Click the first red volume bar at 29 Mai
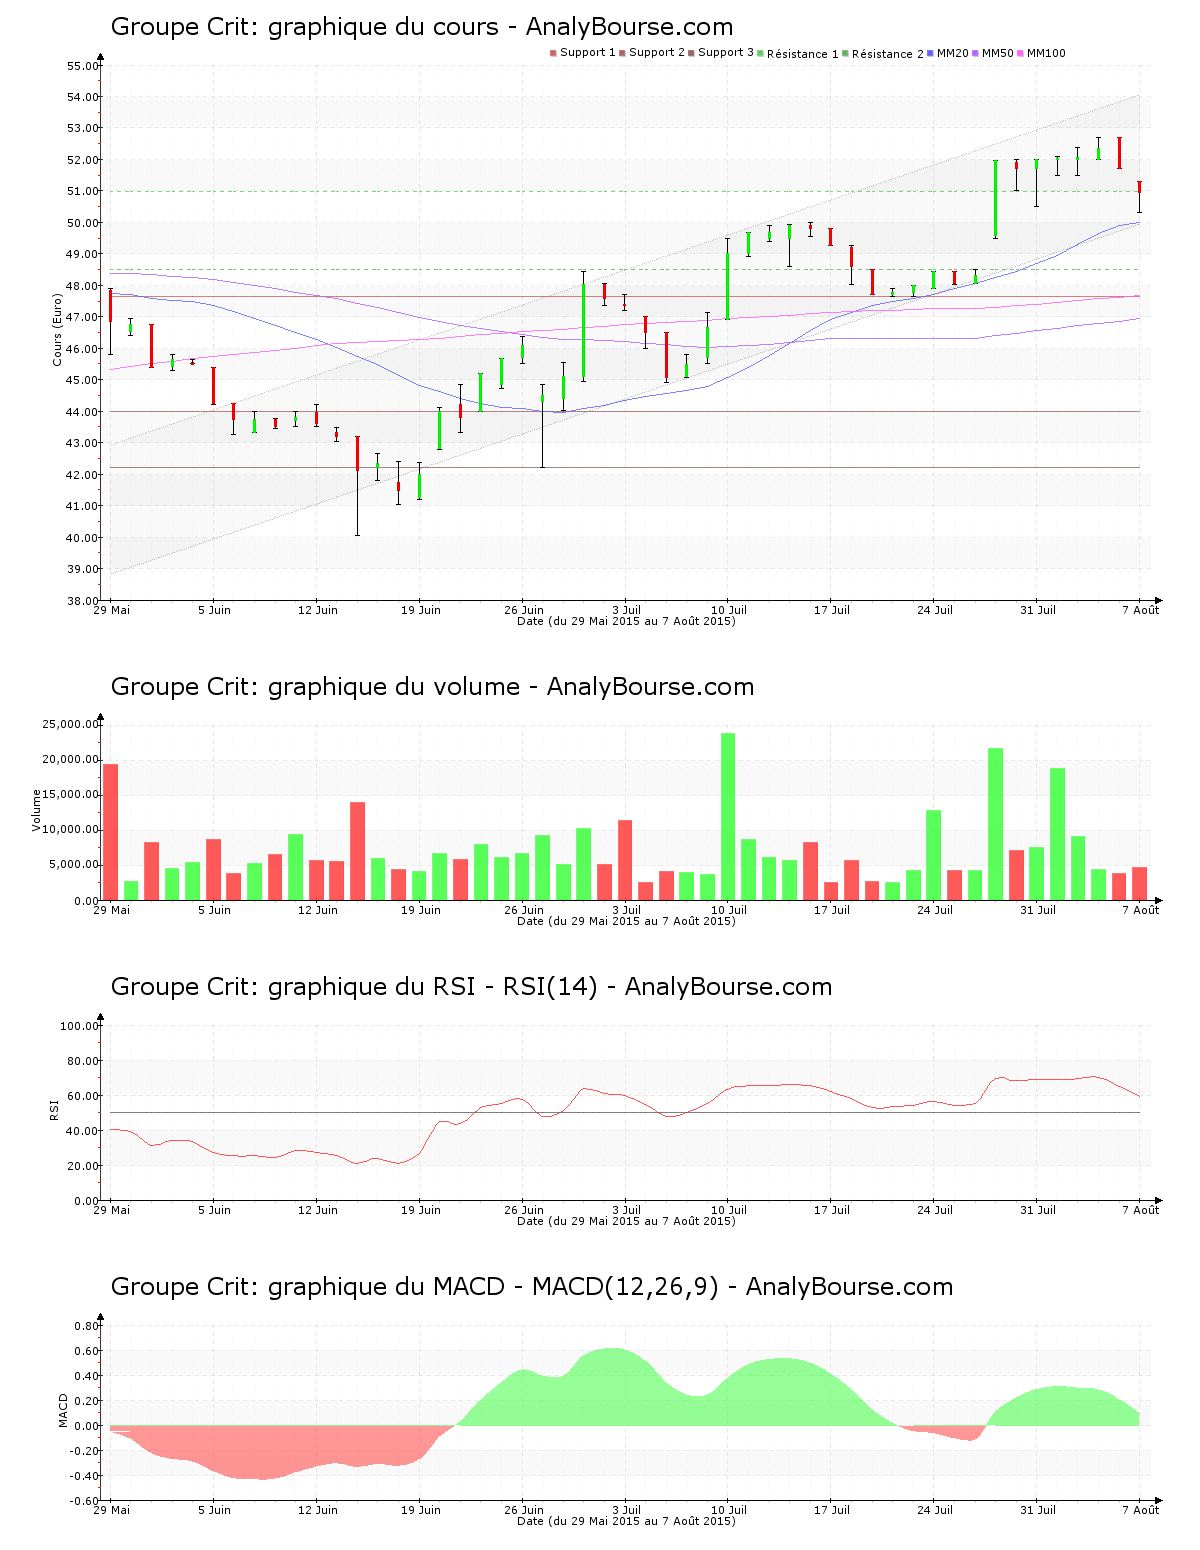Screen dimensions: 1200x1550 tap(111, 832)
